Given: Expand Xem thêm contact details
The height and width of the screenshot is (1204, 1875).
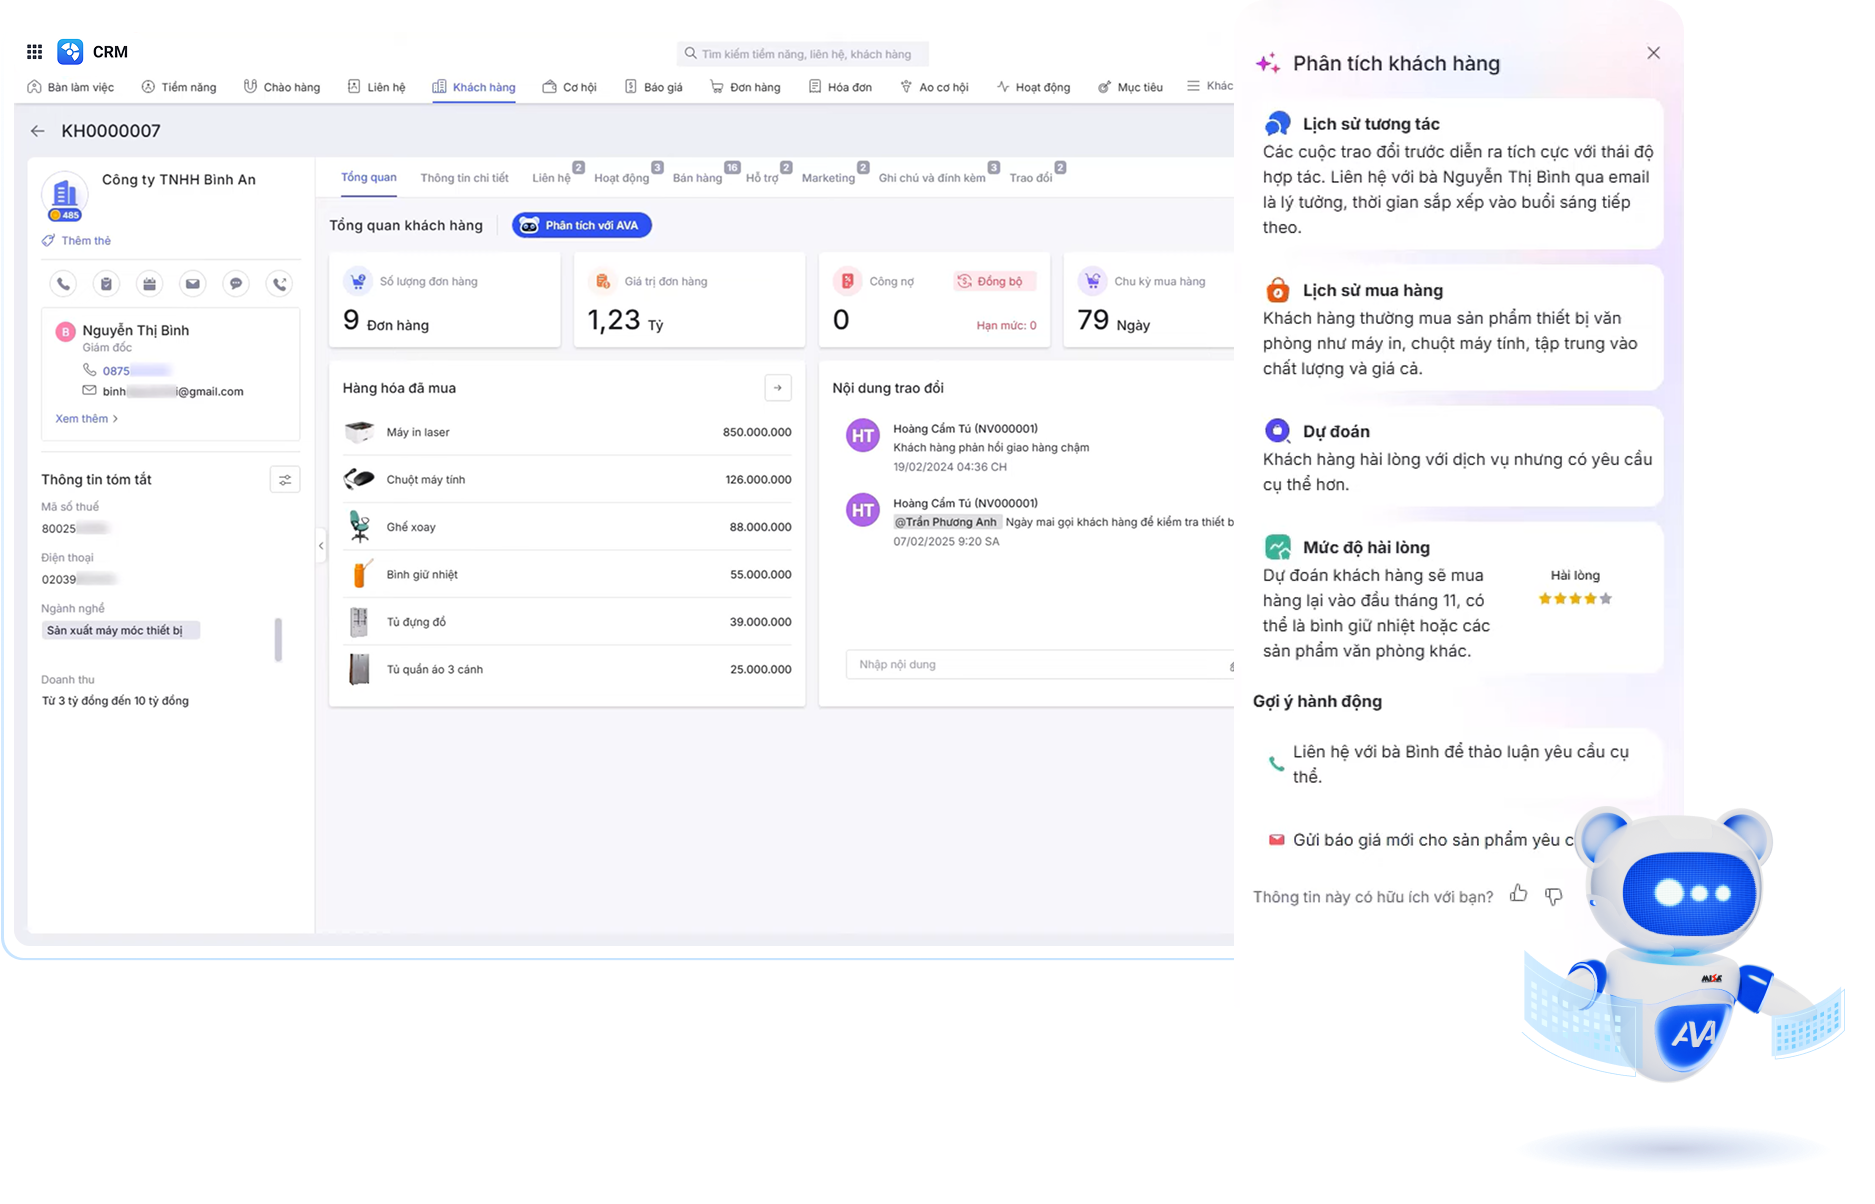Looking at the screenshot, I should (x=86, y=419).
